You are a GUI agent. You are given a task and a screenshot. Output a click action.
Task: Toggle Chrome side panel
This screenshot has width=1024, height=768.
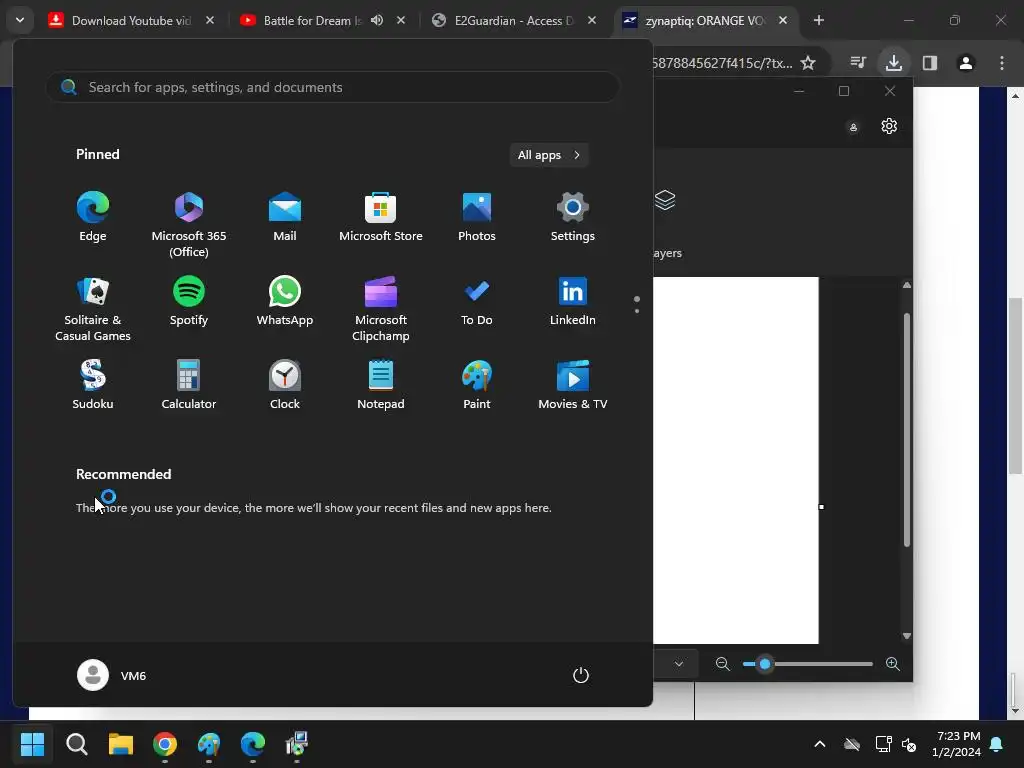click(930, 63)
